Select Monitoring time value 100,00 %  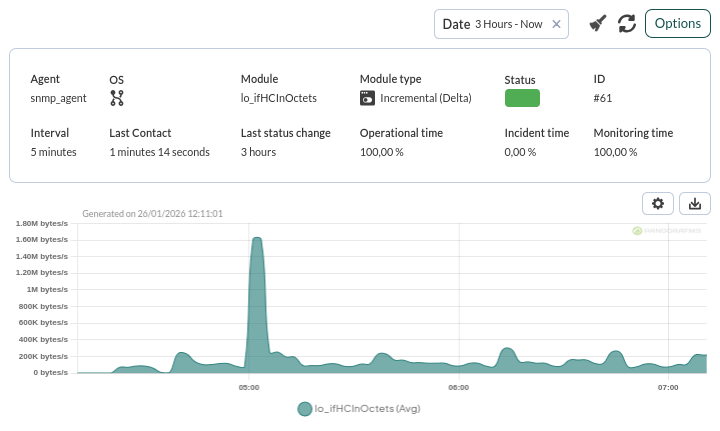(615, 152)
